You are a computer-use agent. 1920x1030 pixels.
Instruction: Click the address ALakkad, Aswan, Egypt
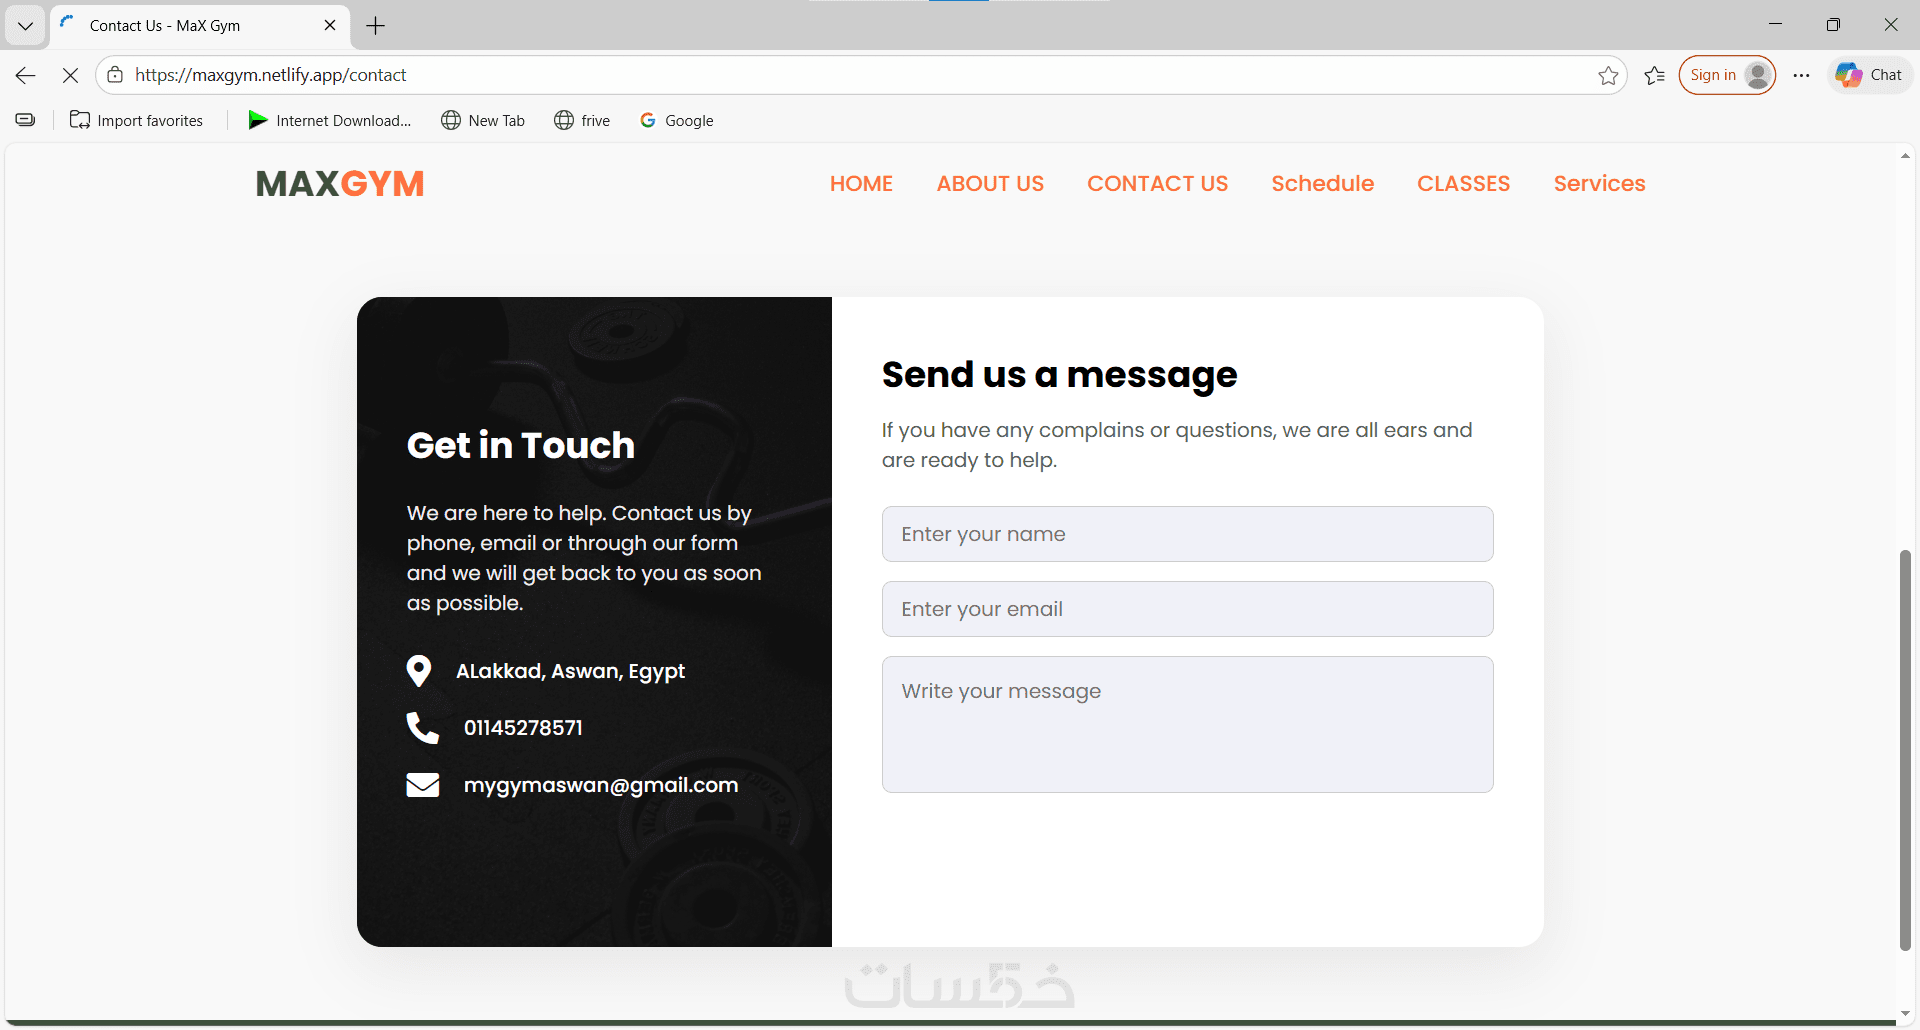tap(570, 672)
